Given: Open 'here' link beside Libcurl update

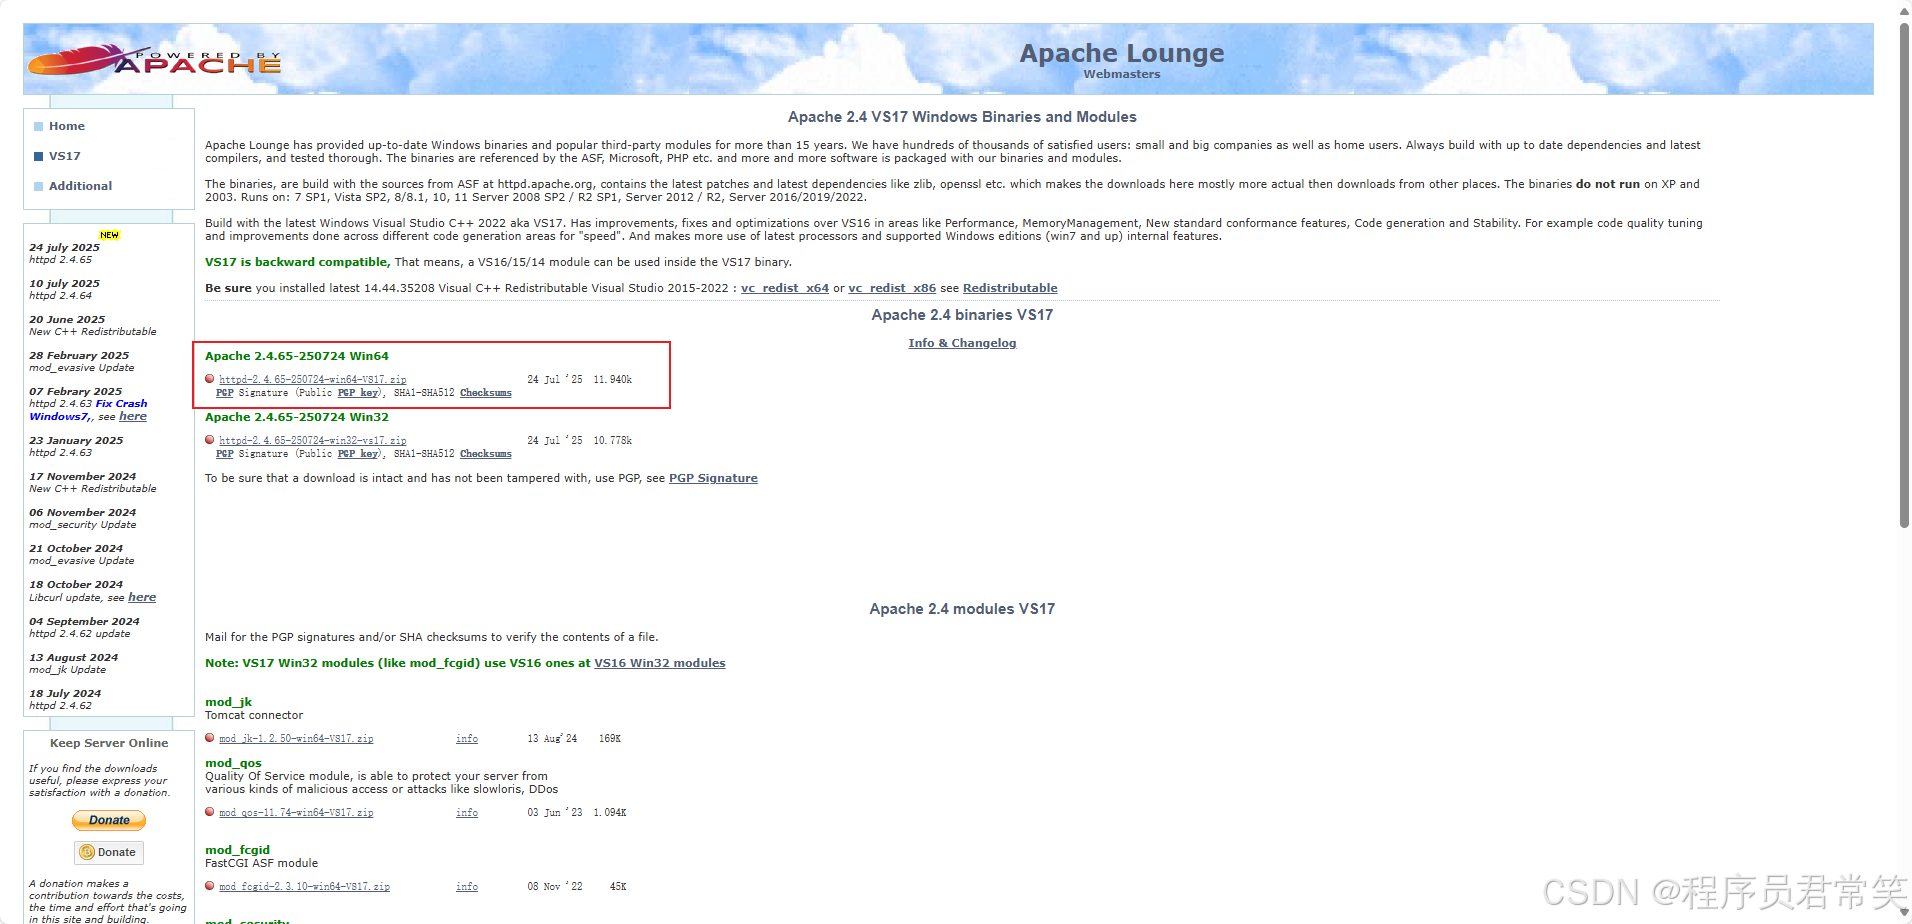Looking at the screenshot, I should 142,597.
